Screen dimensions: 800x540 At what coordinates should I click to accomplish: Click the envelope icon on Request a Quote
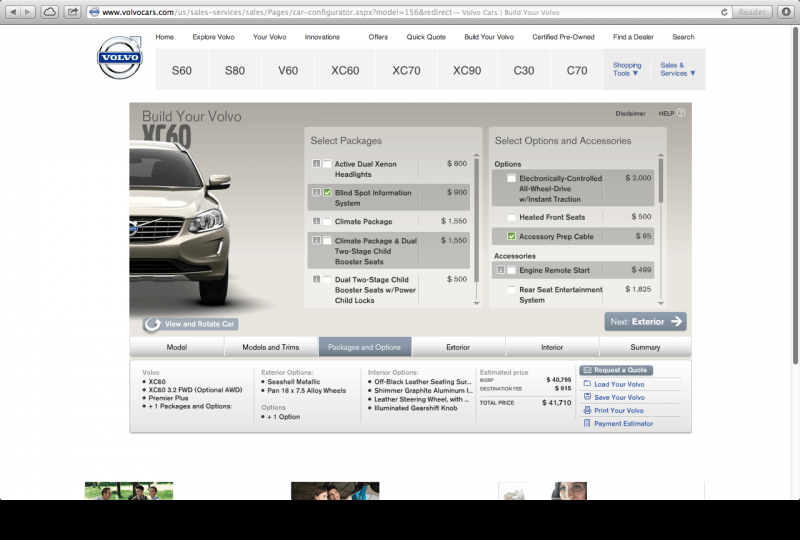pos(587,370)
